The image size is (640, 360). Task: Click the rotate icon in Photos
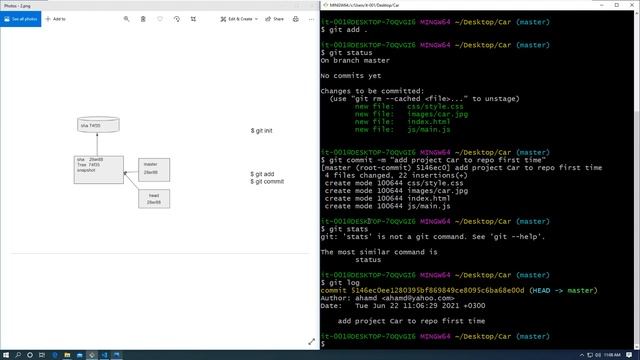coord(177,19)
